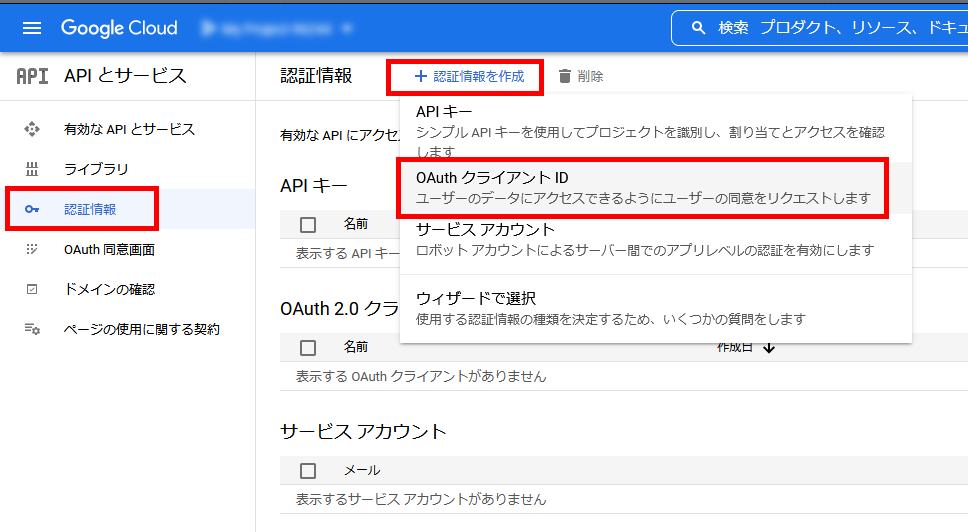Screen dimensions: 968x532
Task: Click 表示する OAuth クライアントがありません text
Action: coord(421,376)
